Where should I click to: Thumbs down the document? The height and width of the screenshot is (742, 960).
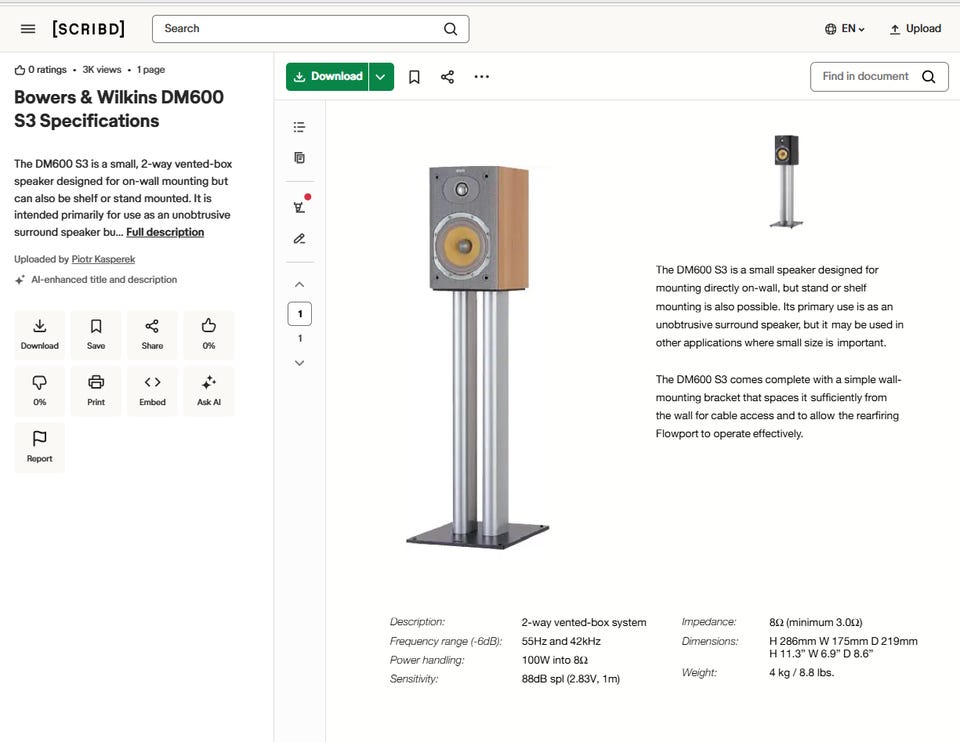[40, 391]
